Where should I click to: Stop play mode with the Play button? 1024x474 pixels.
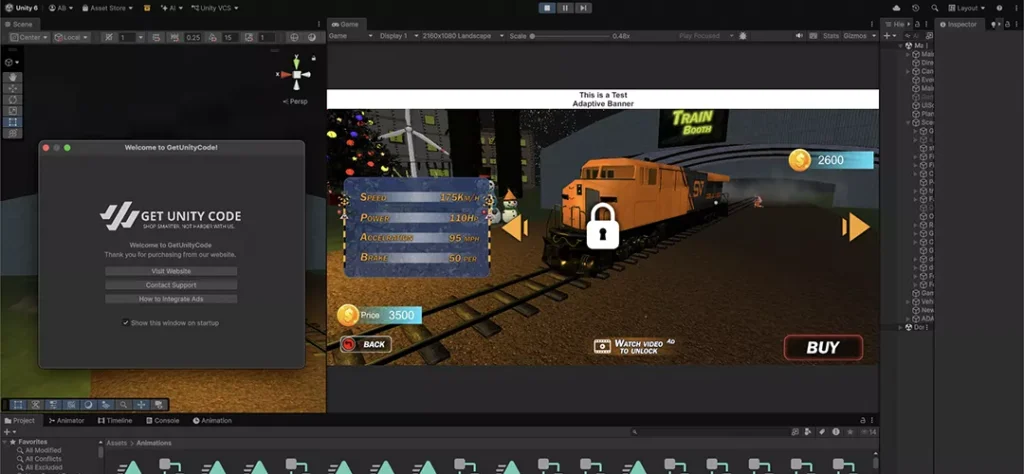tap(547, 8)
